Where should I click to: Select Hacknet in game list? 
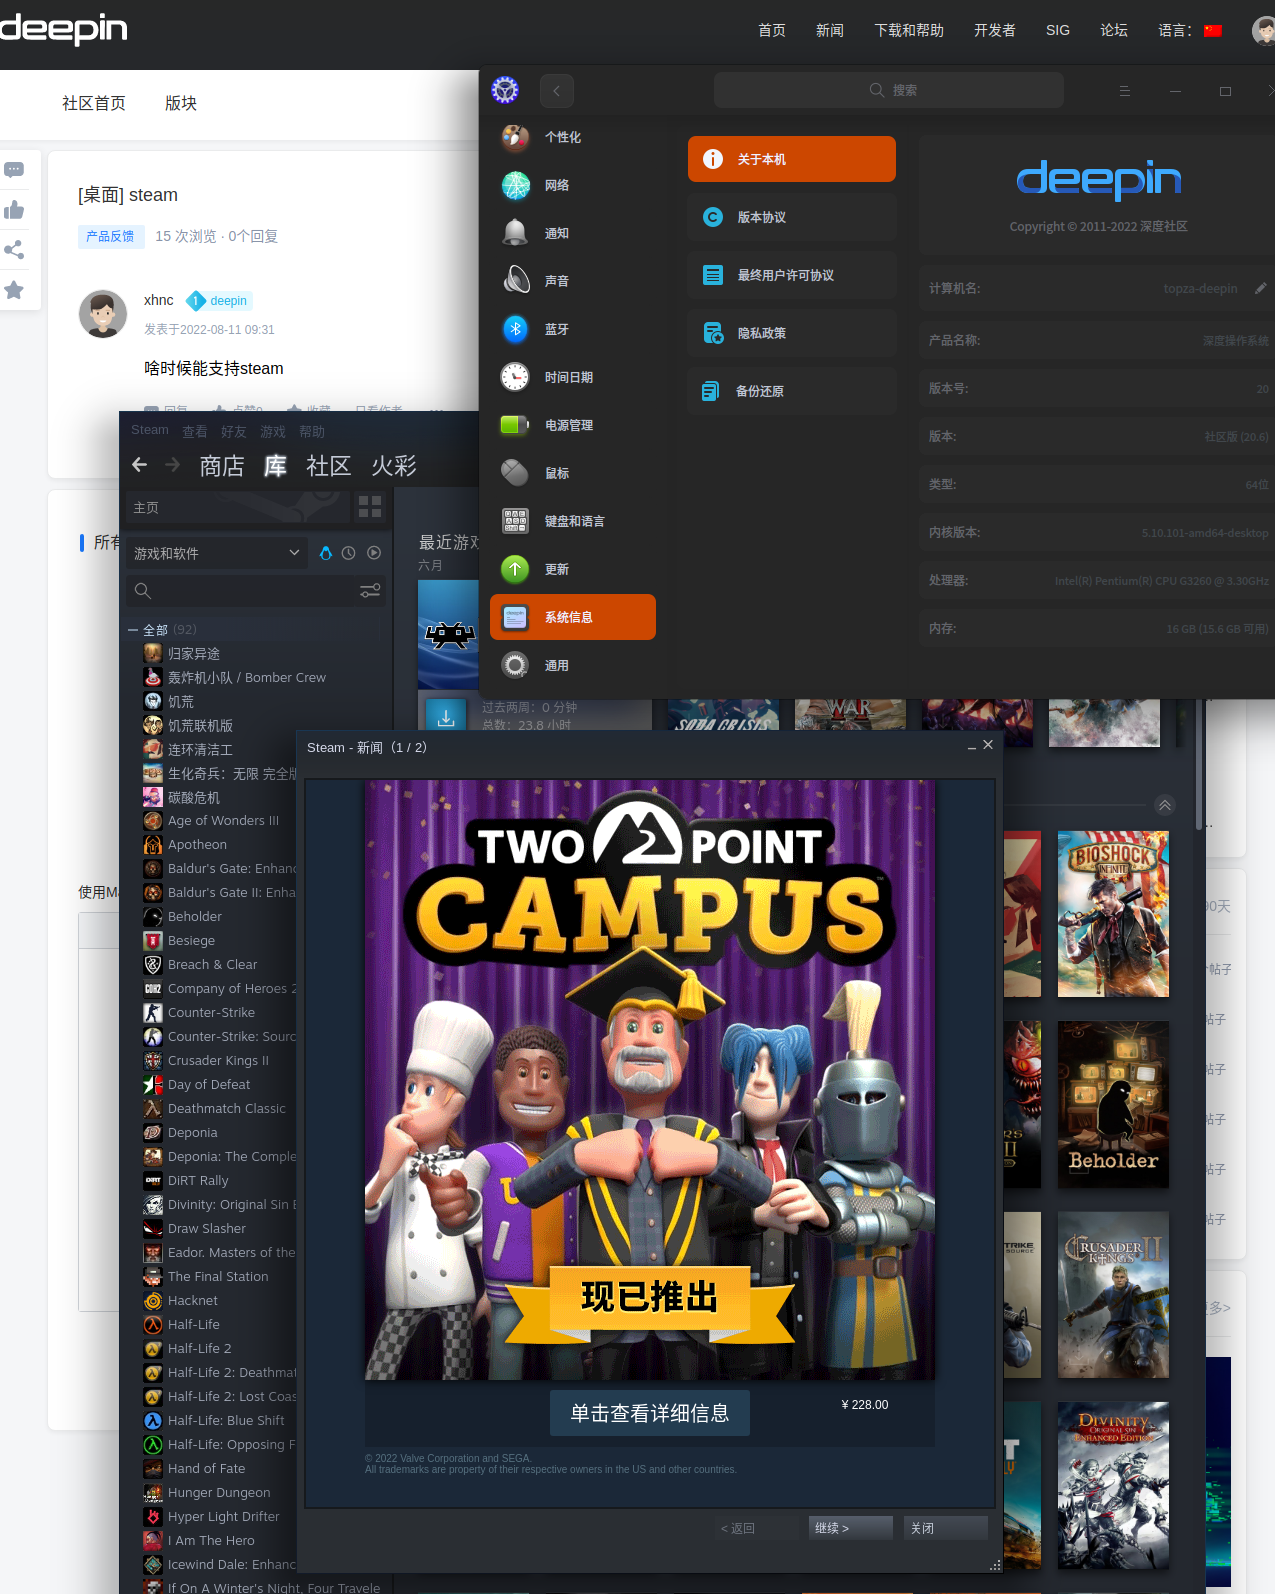(x=193, y=1301)
